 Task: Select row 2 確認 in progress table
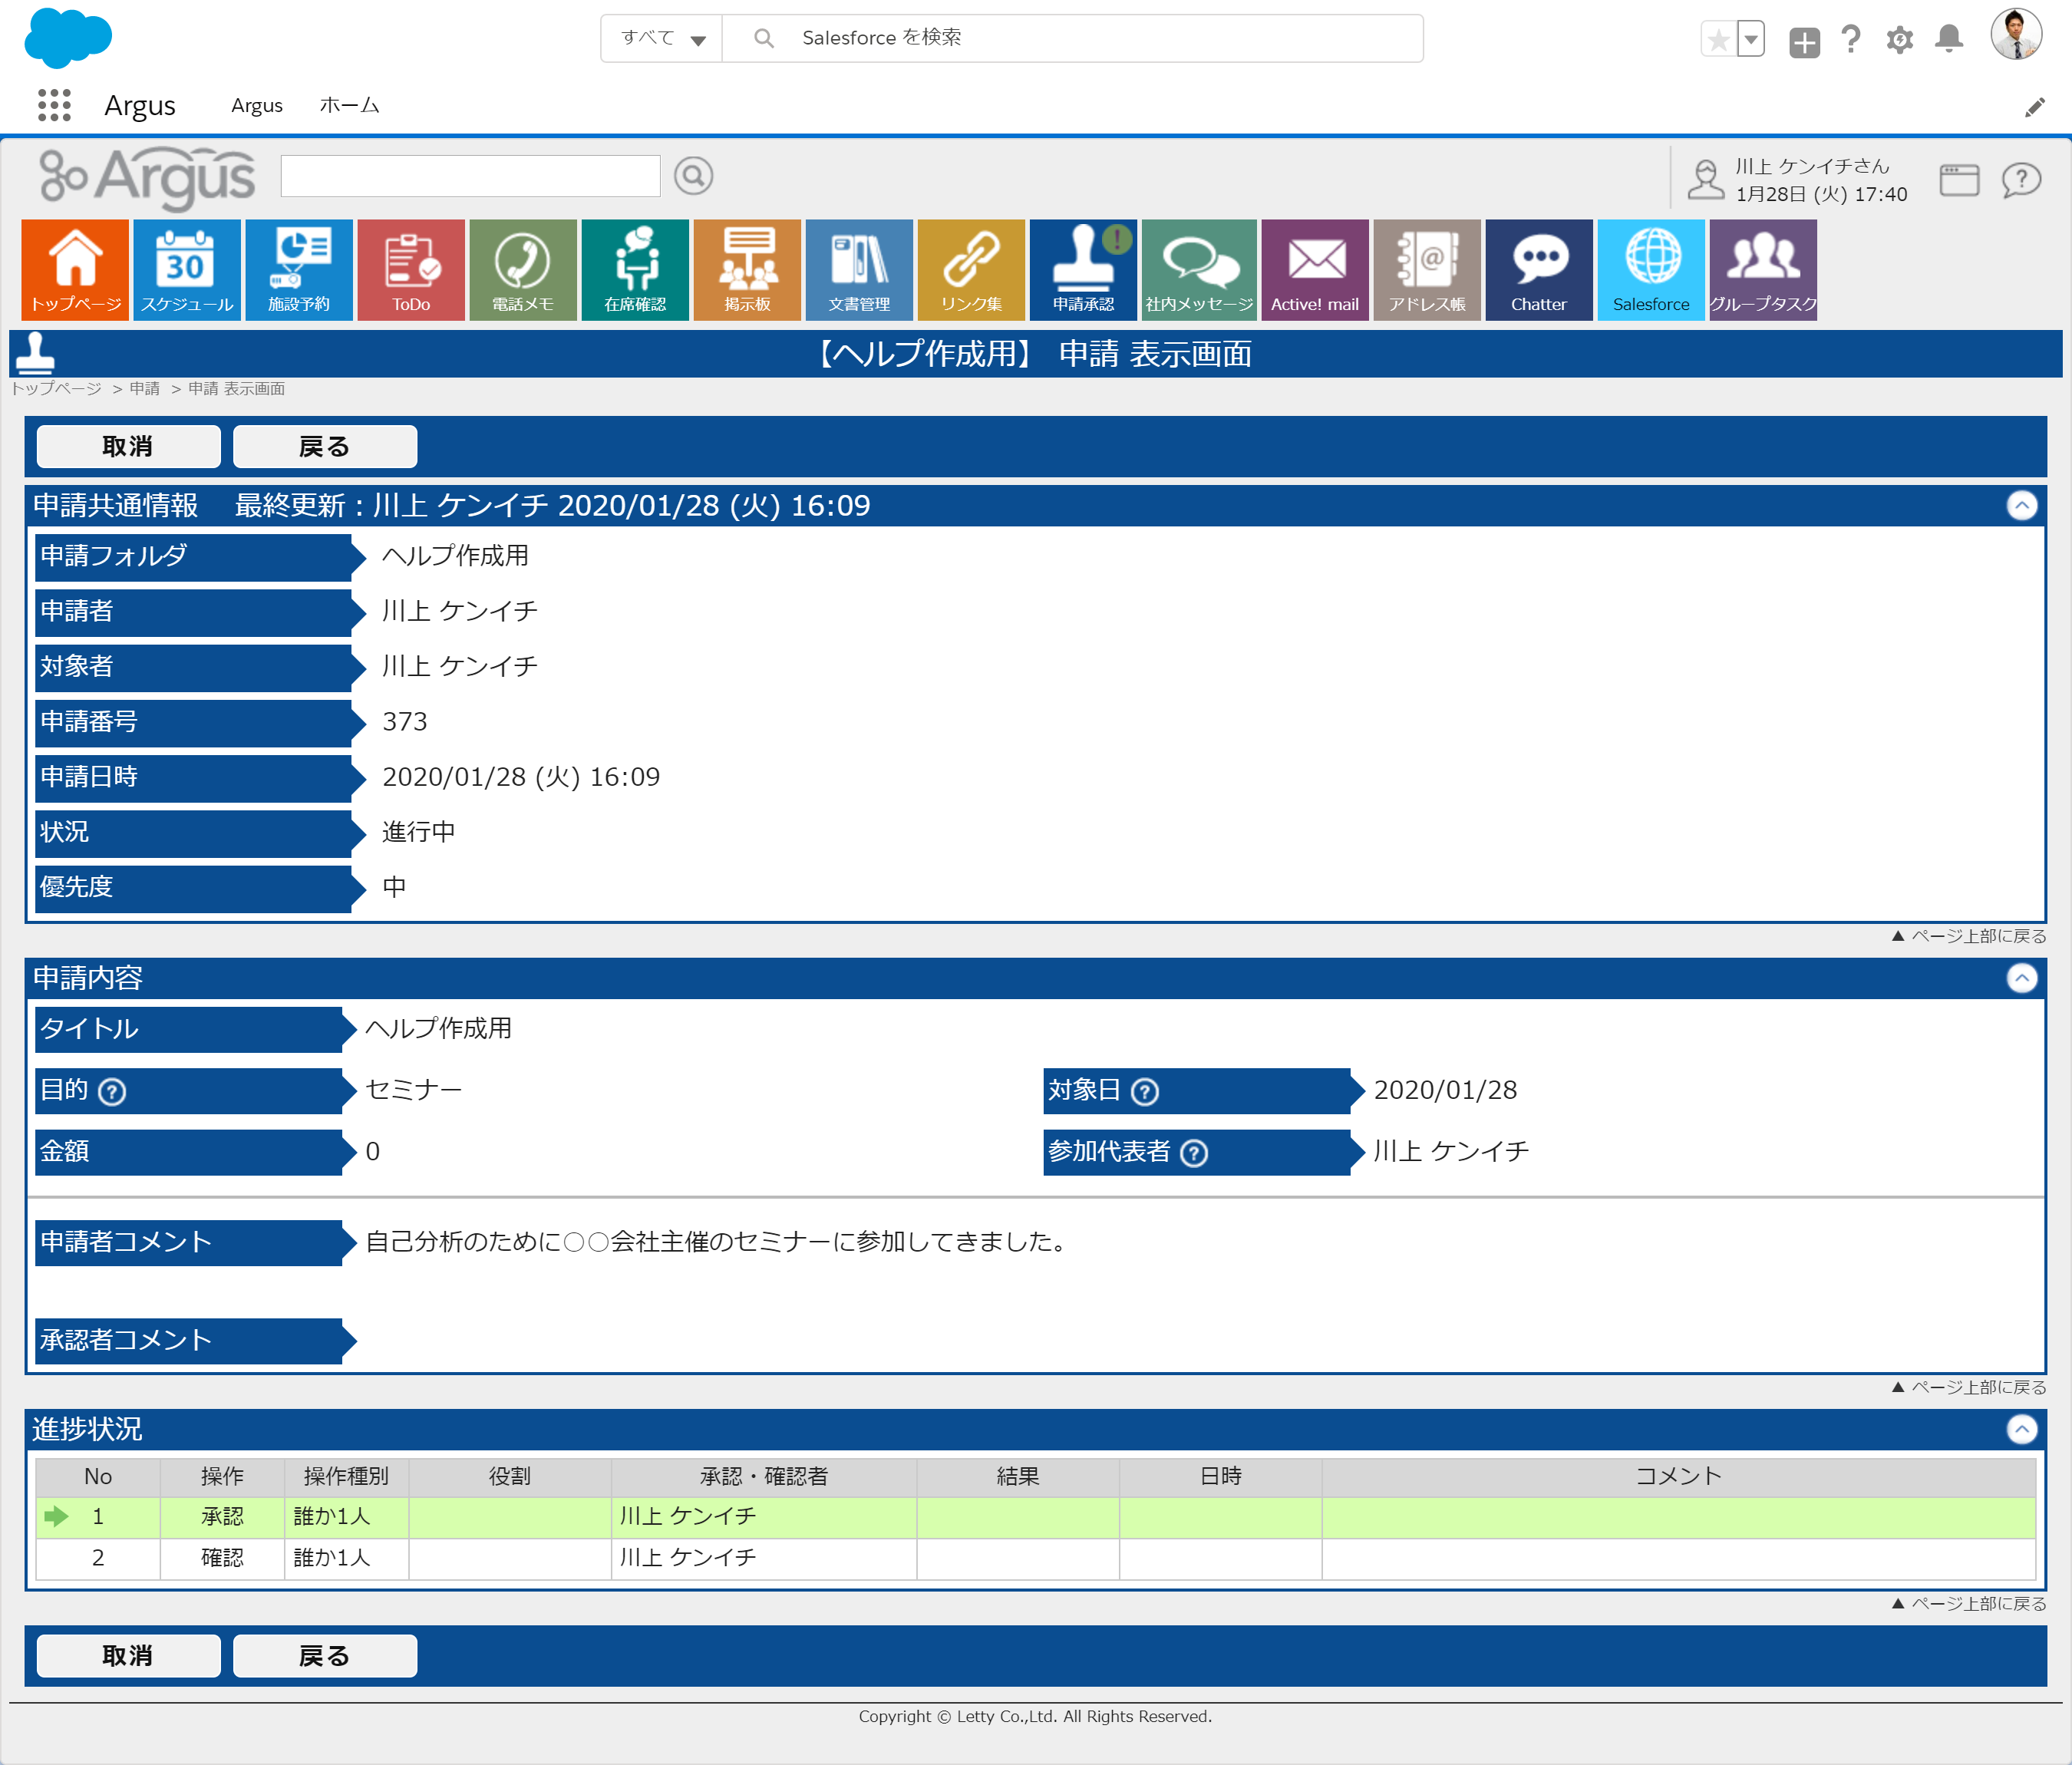point(1035,1558)
